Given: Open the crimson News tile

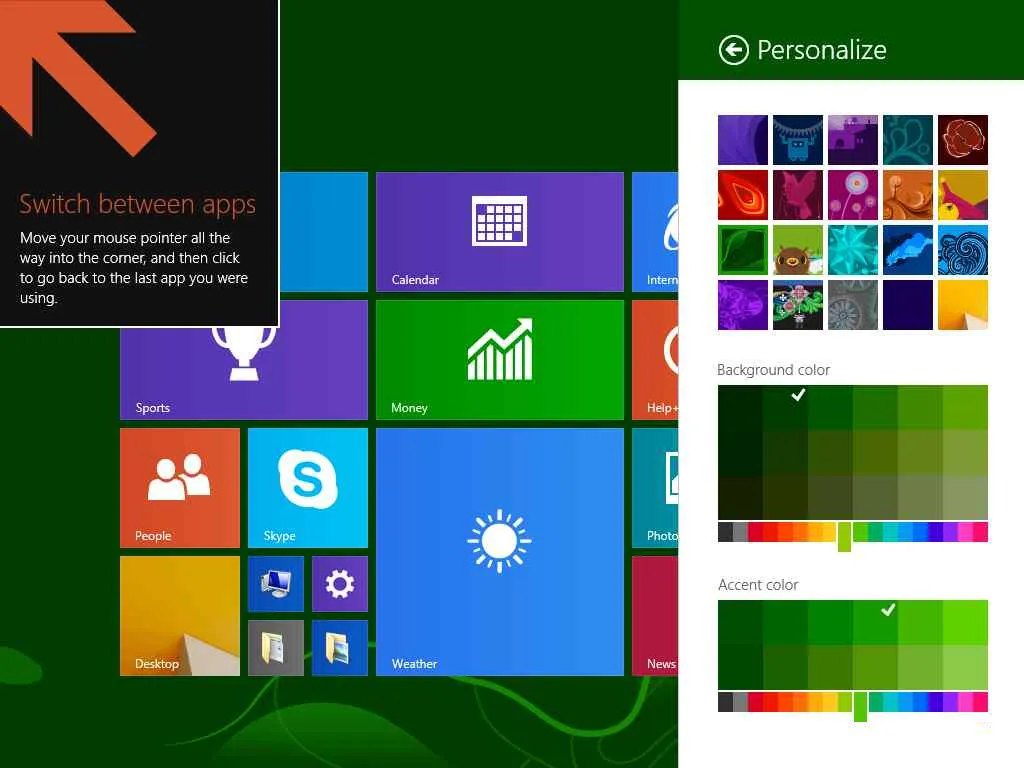Looking at the screenshot, I should point(655,616).
